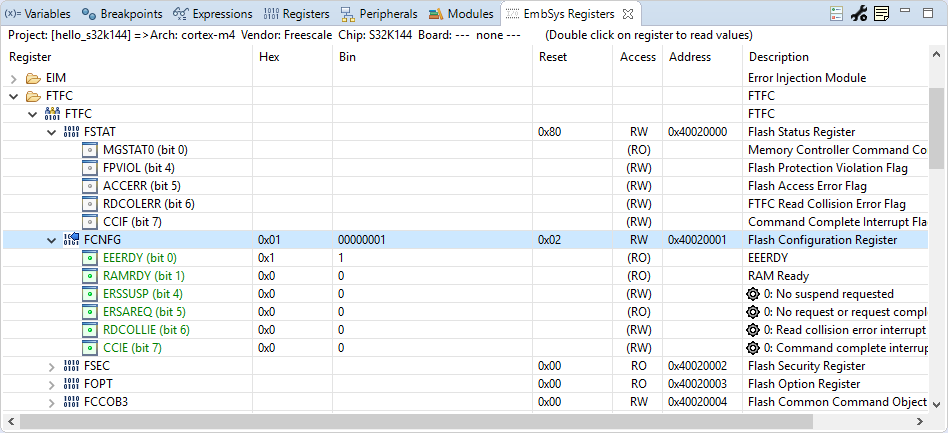The height and width of the screenshot is (433, 948).
Task: Click the RDCOLLIE bit field icon
Action: 89,330
